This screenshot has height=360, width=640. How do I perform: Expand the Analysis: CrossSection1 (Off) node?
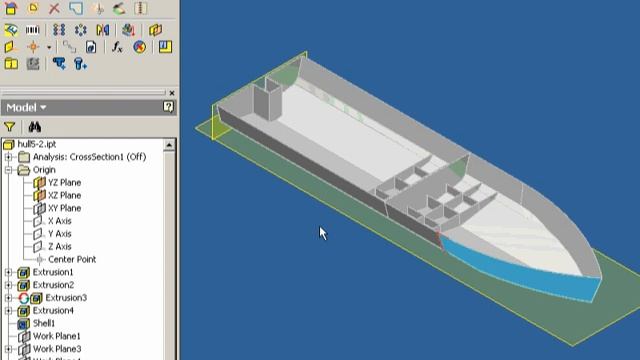[x=8, y=157]
